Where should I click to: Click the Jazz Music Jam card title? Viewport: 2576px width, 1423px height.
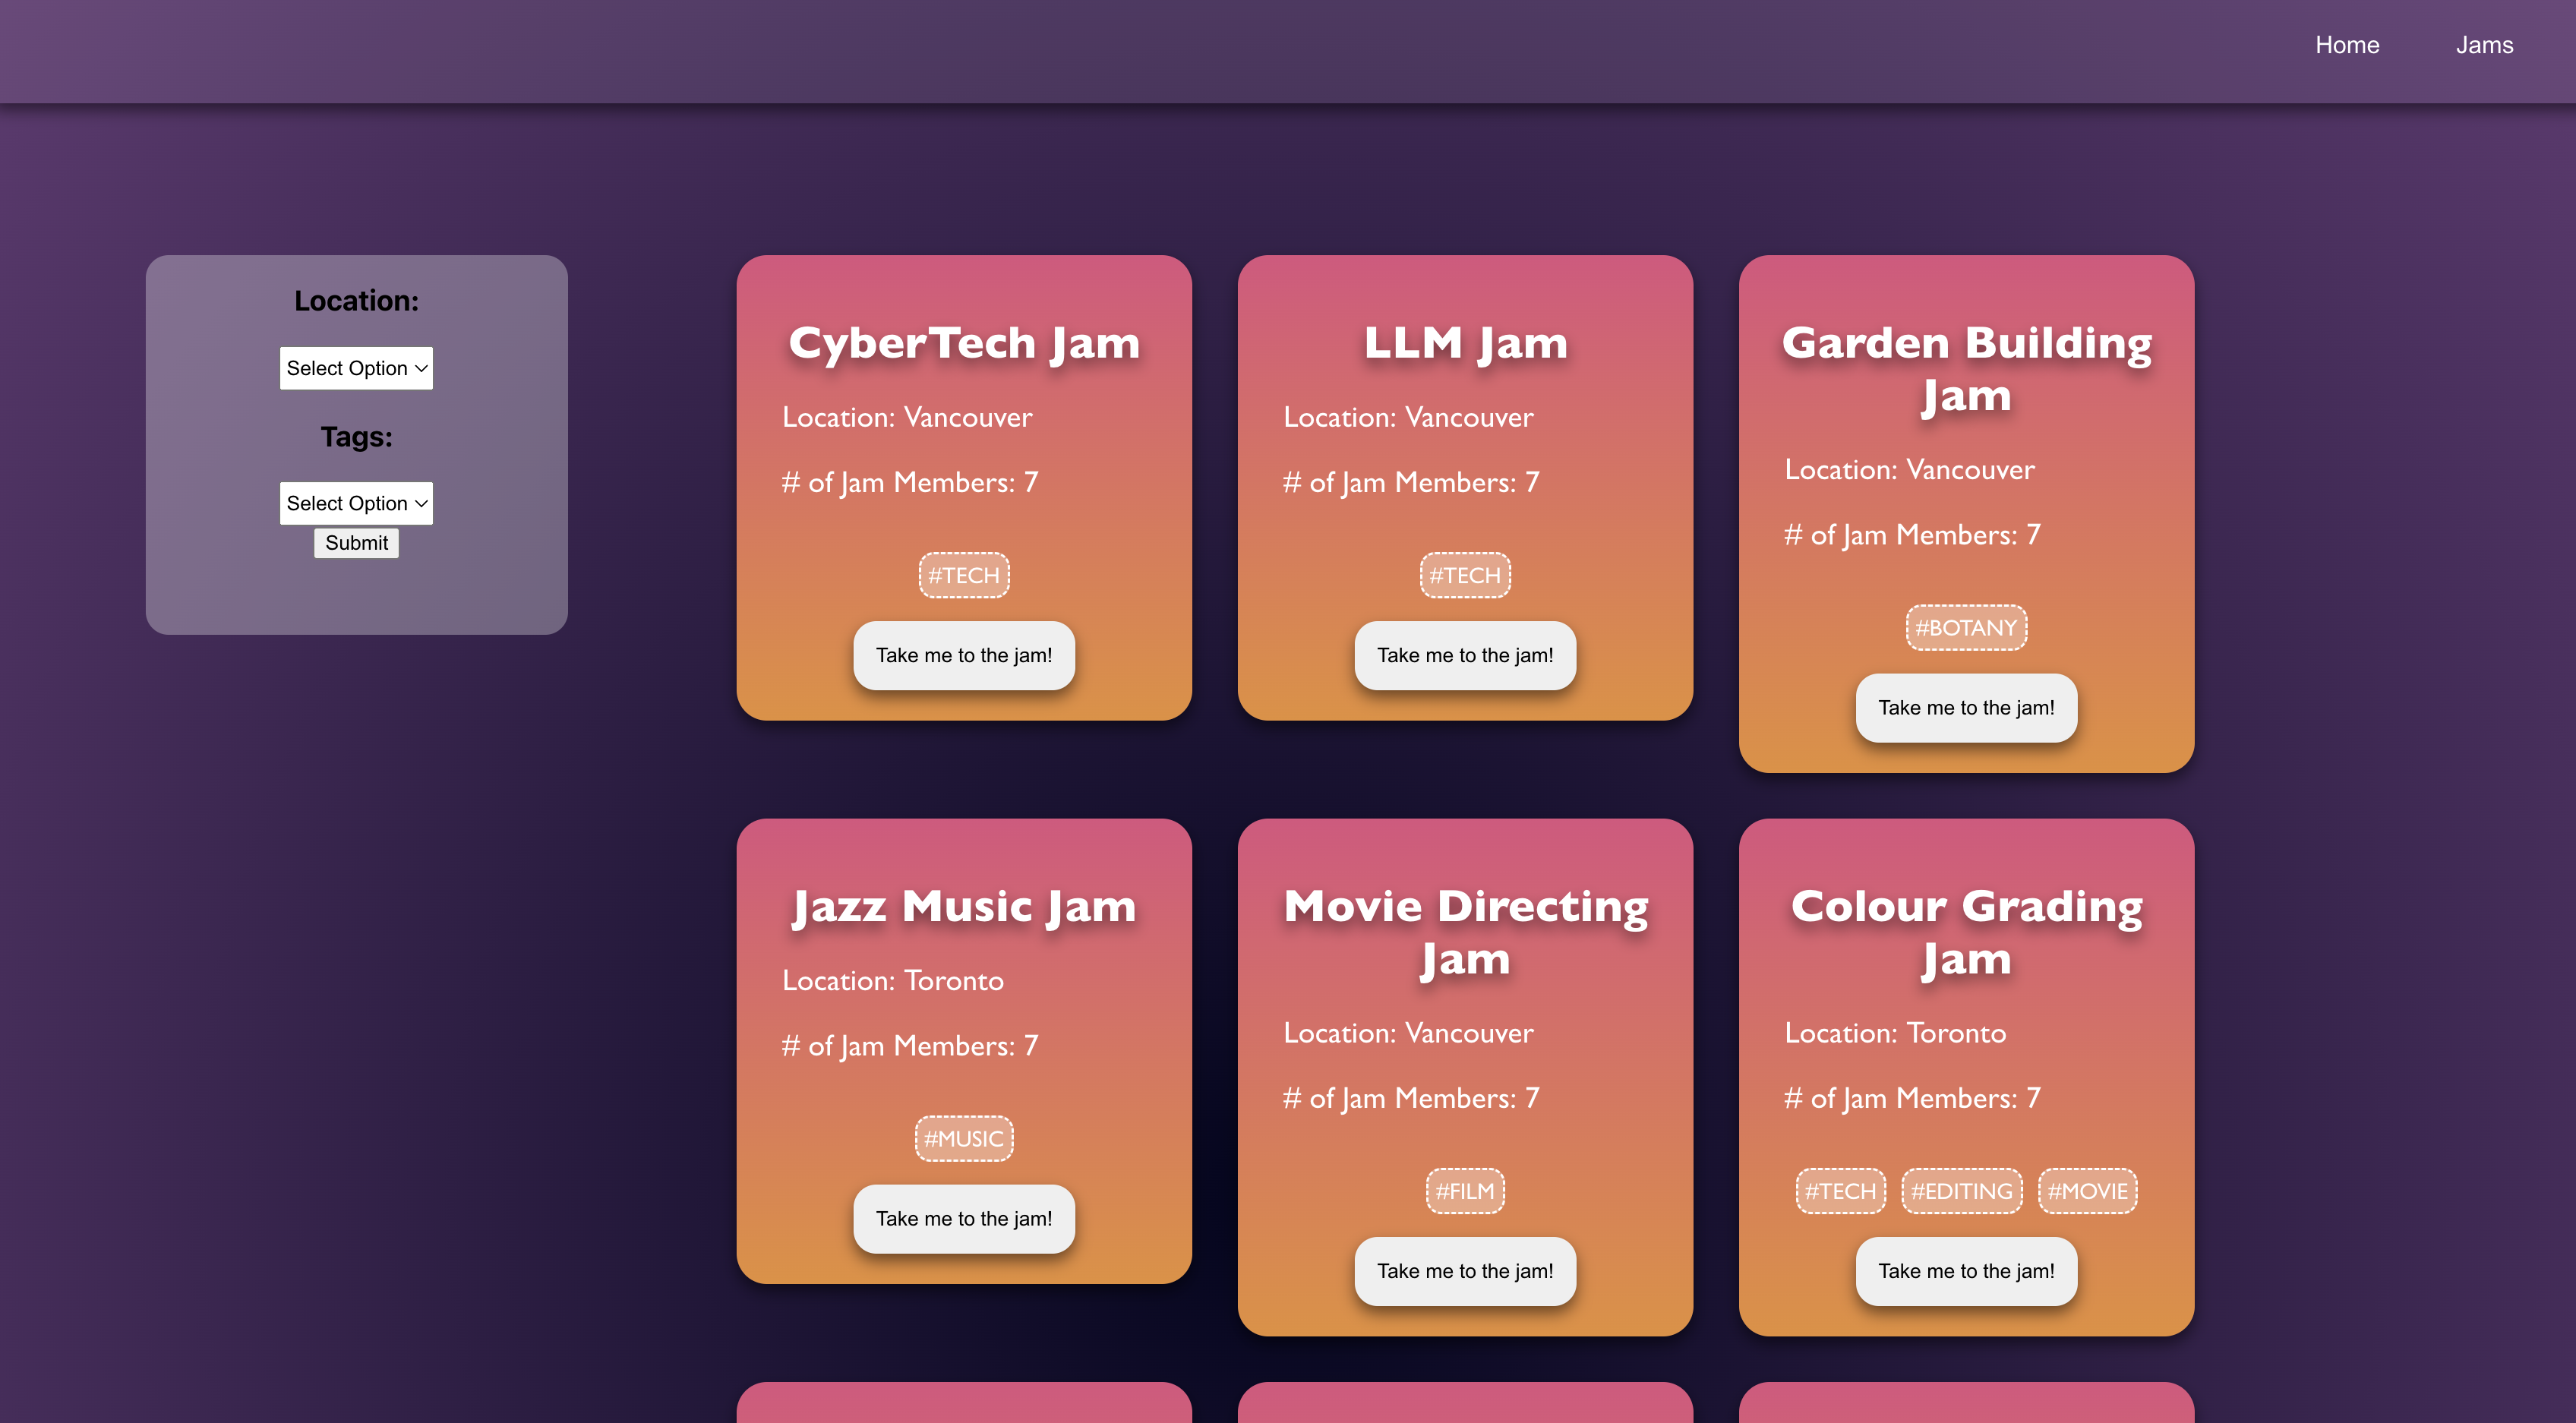(x=963, y=907)
